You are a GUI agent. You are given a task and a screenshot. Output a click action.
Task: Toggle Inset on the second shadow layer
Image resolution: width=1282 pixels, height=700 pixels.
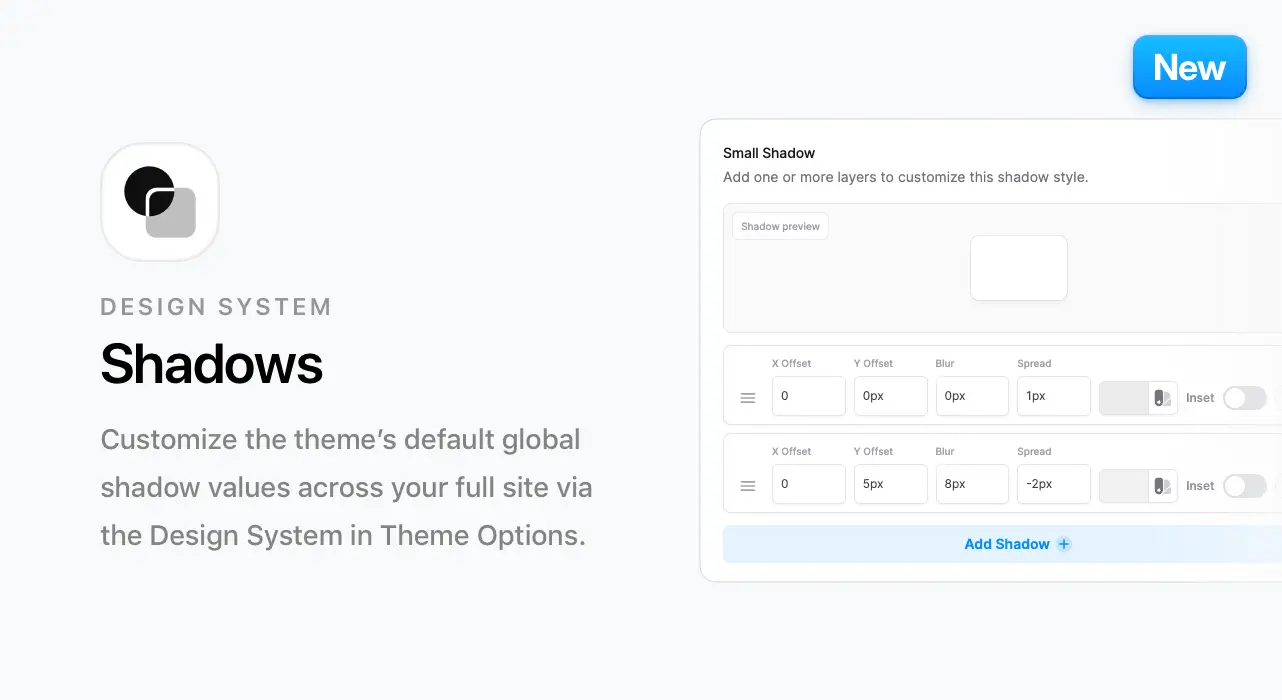(1245, 486)
